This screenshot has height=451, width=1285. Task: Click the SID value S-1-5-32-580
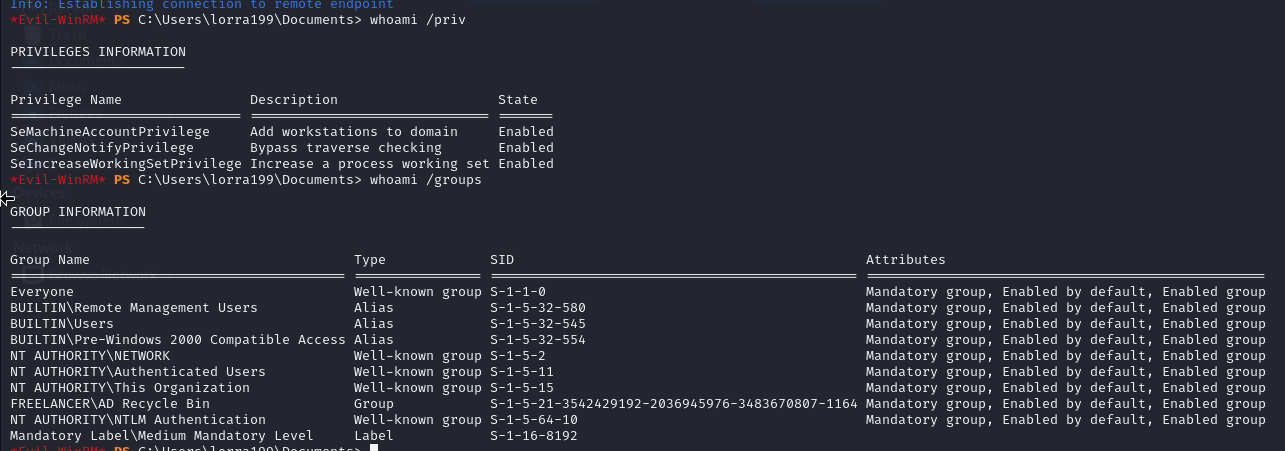(538, 308)
